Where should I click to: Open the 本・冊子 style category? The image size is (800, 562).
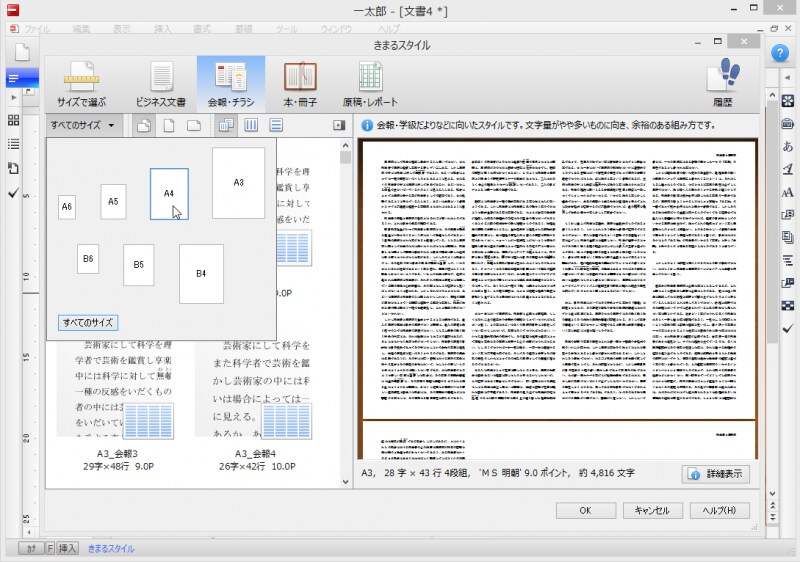point(300,84)
